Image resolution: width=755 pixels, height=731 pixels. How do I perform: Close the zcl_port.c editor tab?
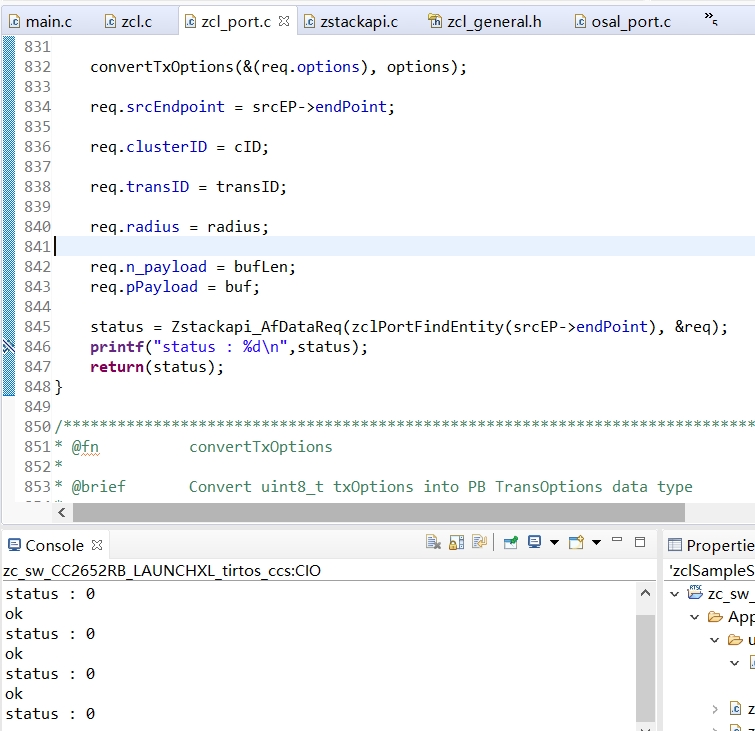284,21
